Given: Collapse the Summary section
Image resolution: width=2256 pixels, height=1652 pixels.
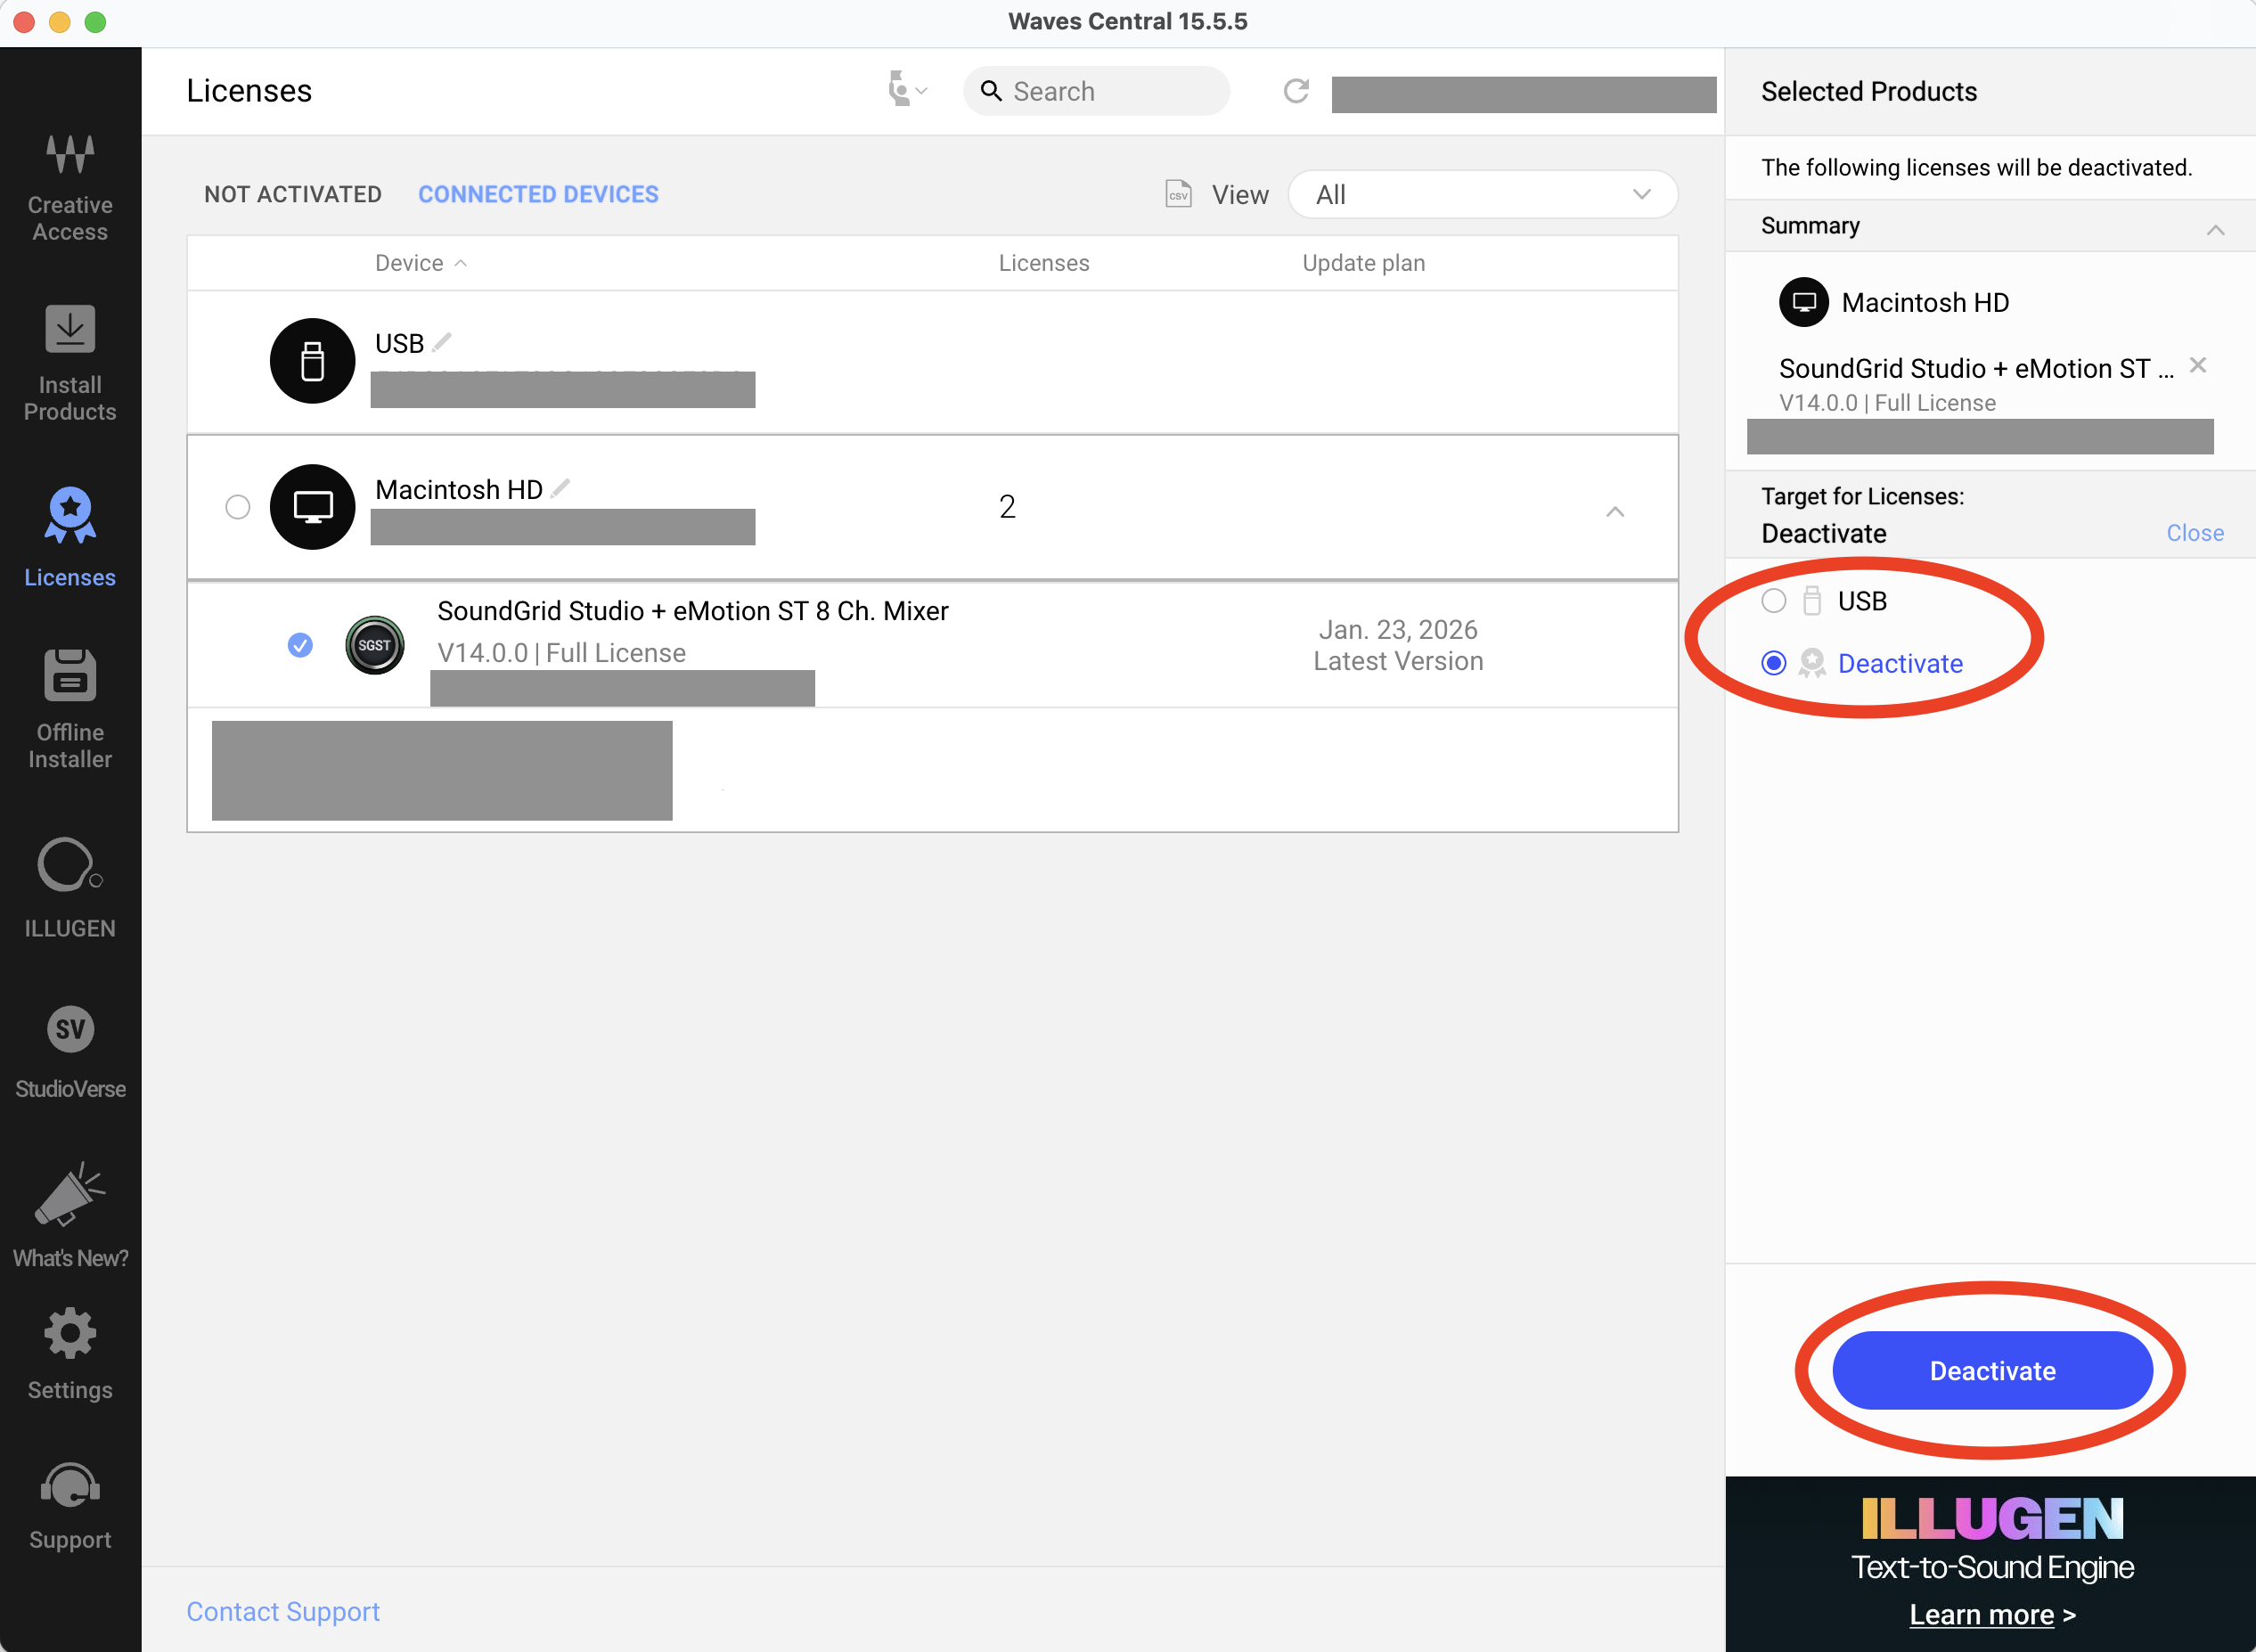Looking at the screenshot, I should (2215, 229).
